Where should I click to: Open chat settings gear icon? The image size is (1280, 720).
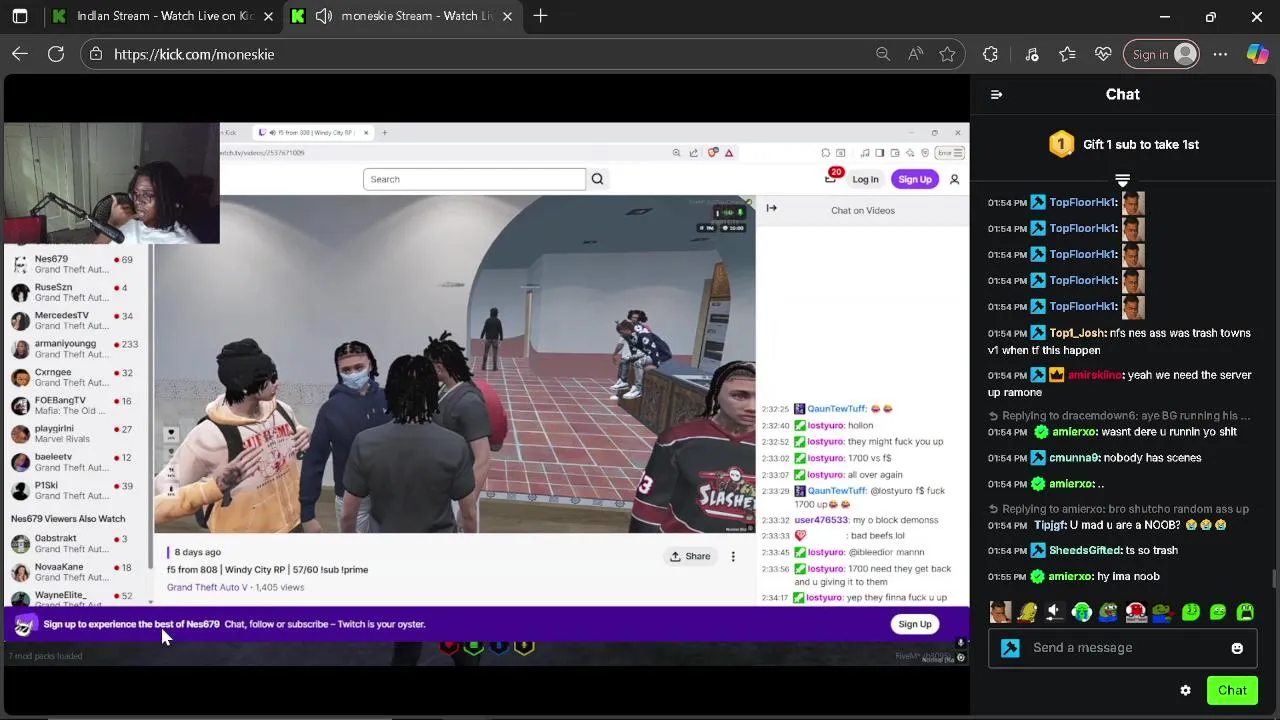click(1185, 690)
